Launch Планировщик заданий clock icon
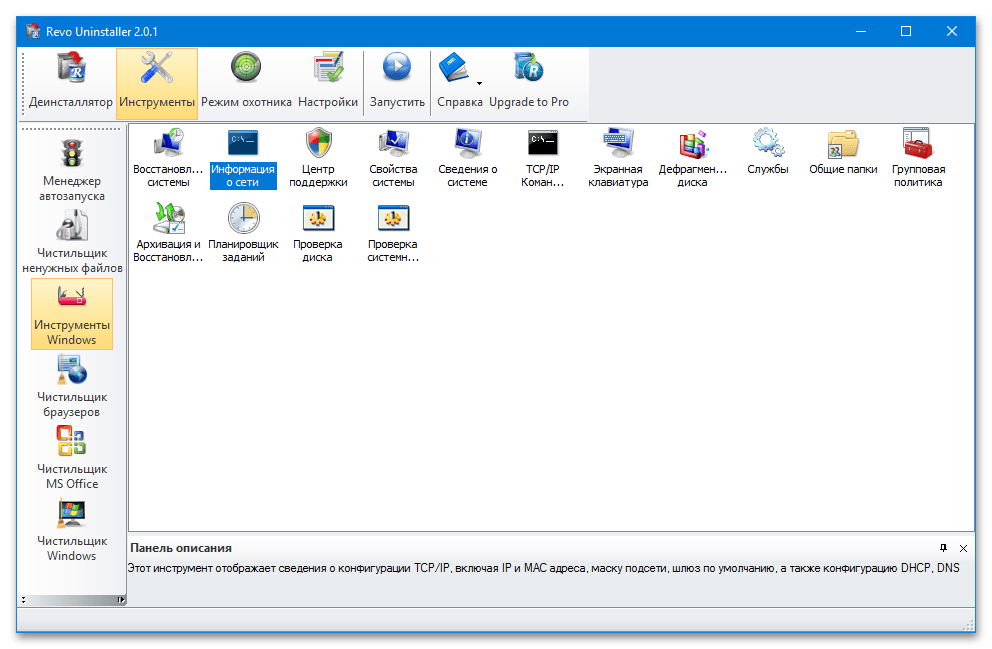The height and width of the screenshot is (649, 992). click(243, 232)
